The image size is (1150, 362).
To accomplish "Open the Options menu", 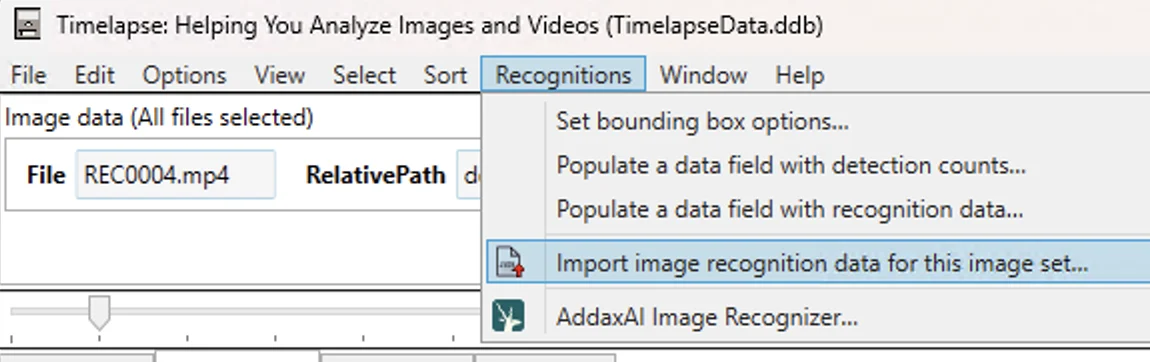I will 184,75.
